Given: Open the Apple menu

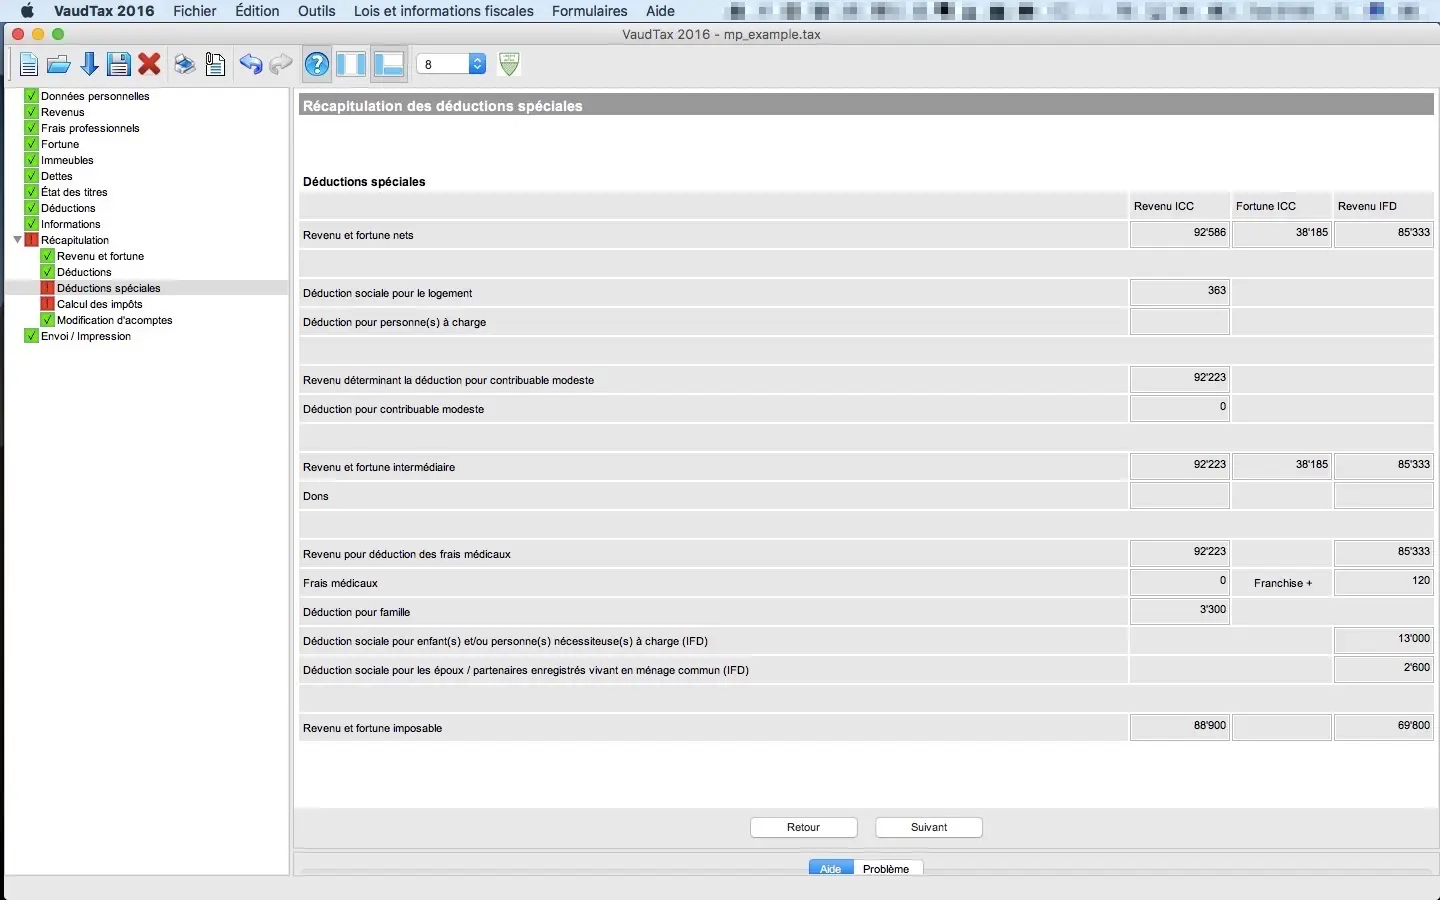Looking at the screenshot, I should [x=27, y=11].
